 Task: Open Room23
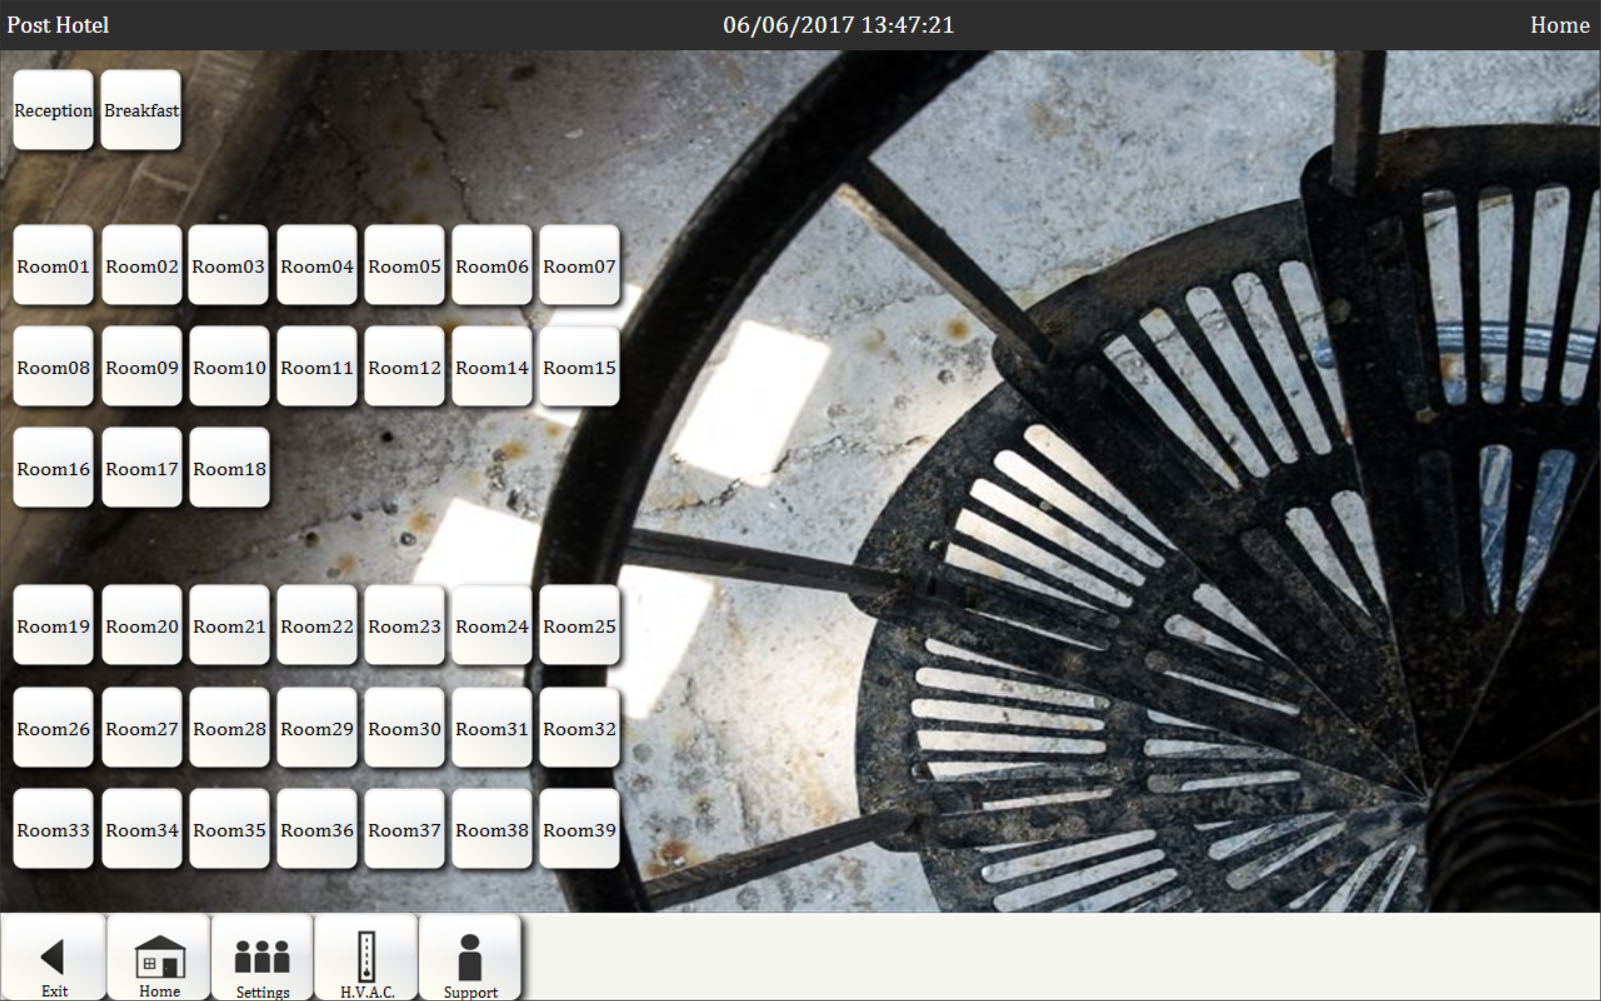point(404,626)
